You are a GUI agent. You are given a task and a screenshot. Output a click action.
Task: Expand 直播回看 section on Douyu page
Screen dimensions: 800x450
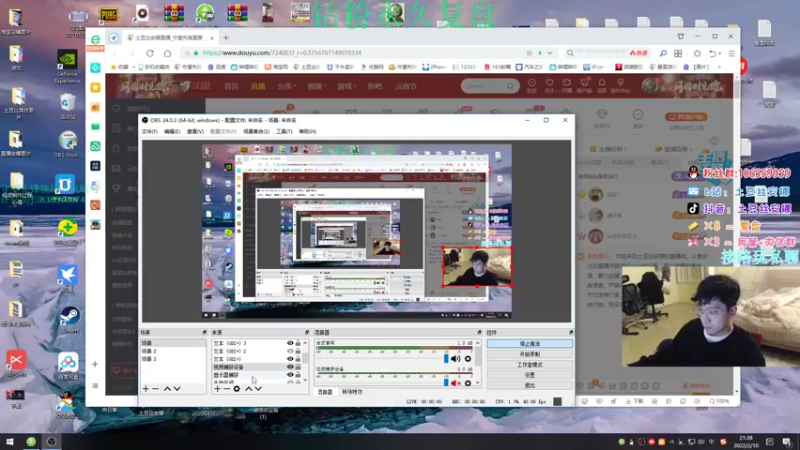click(x=673, y=149)
